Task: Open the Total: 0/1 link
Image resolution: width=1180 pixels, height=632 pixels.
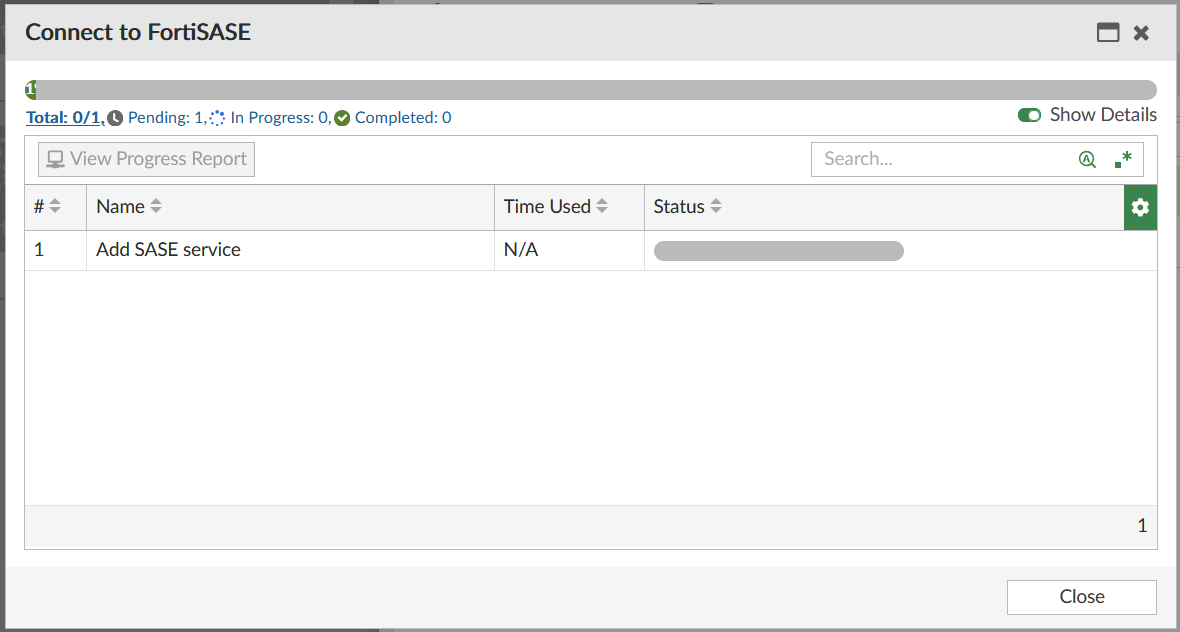Action: [62, 117]
